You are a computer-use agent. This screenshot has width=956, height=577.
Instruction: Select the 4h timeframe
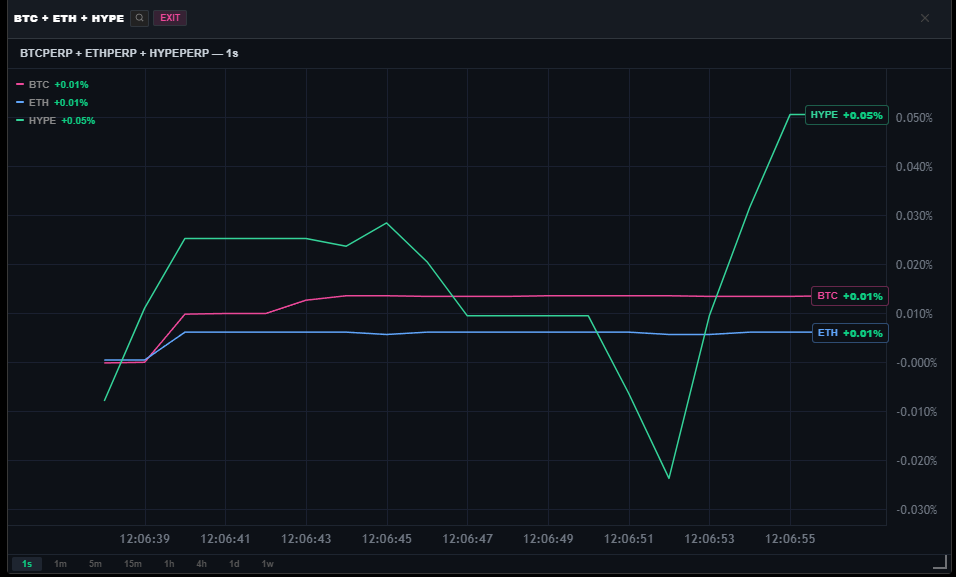click(201, 564)
